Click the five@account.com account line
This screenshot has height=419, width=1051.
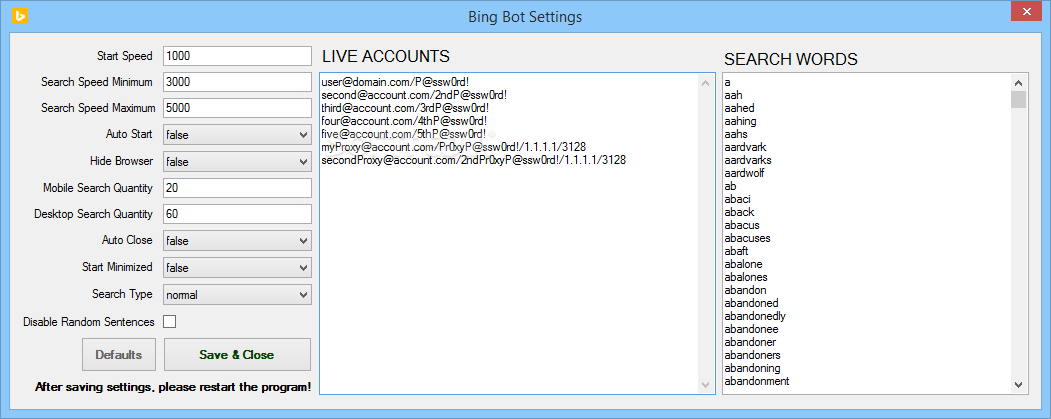point(404,134)
